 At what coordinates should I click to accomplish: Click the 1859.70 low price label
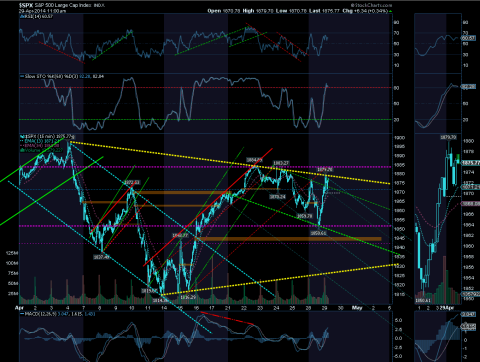(304, 216)
